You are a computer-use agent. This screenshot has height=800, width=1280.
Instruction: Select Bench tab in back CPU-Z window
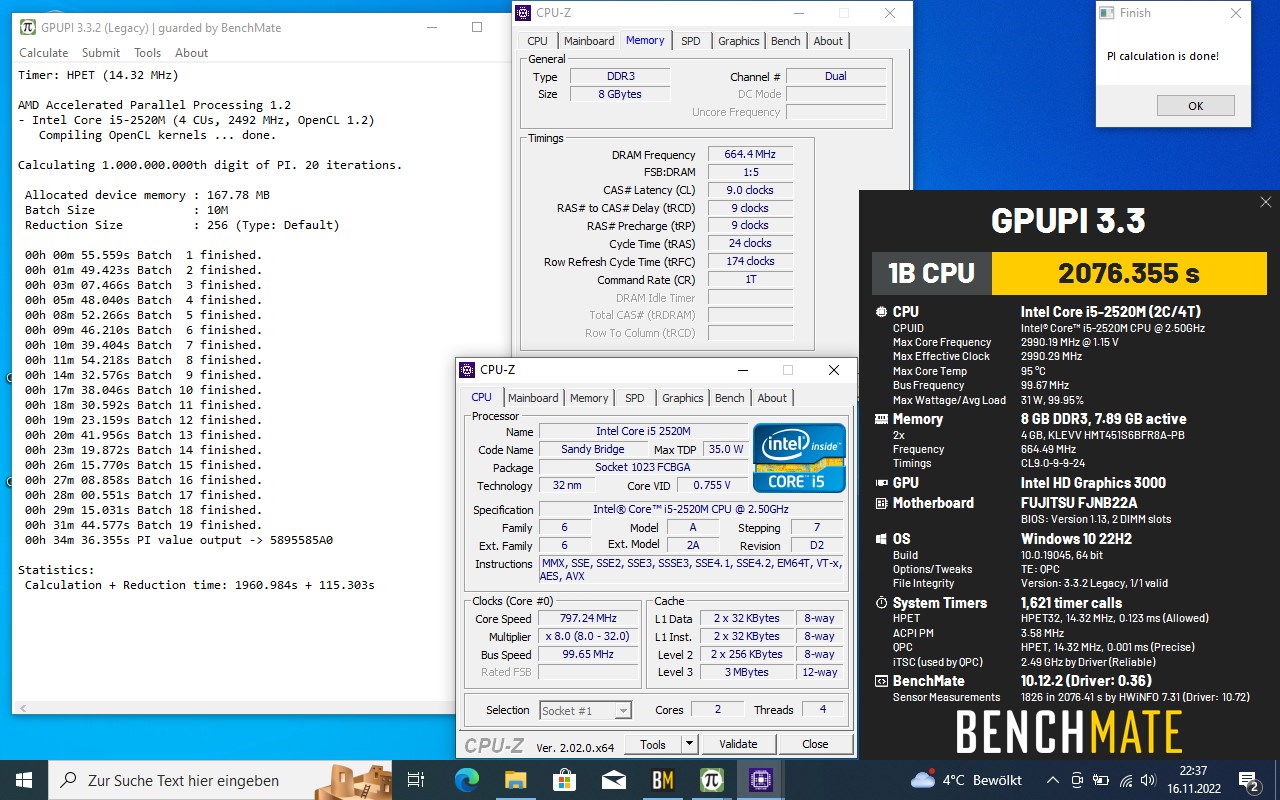785,41
